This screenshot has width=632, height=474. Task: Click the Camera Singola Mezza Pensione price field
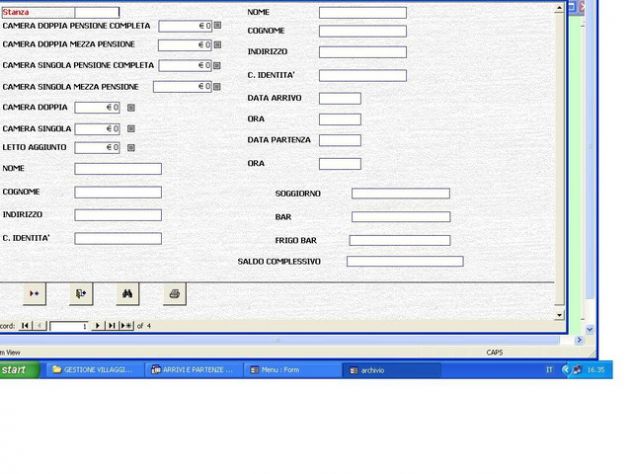pyautogui.click(x=182, y=87)
